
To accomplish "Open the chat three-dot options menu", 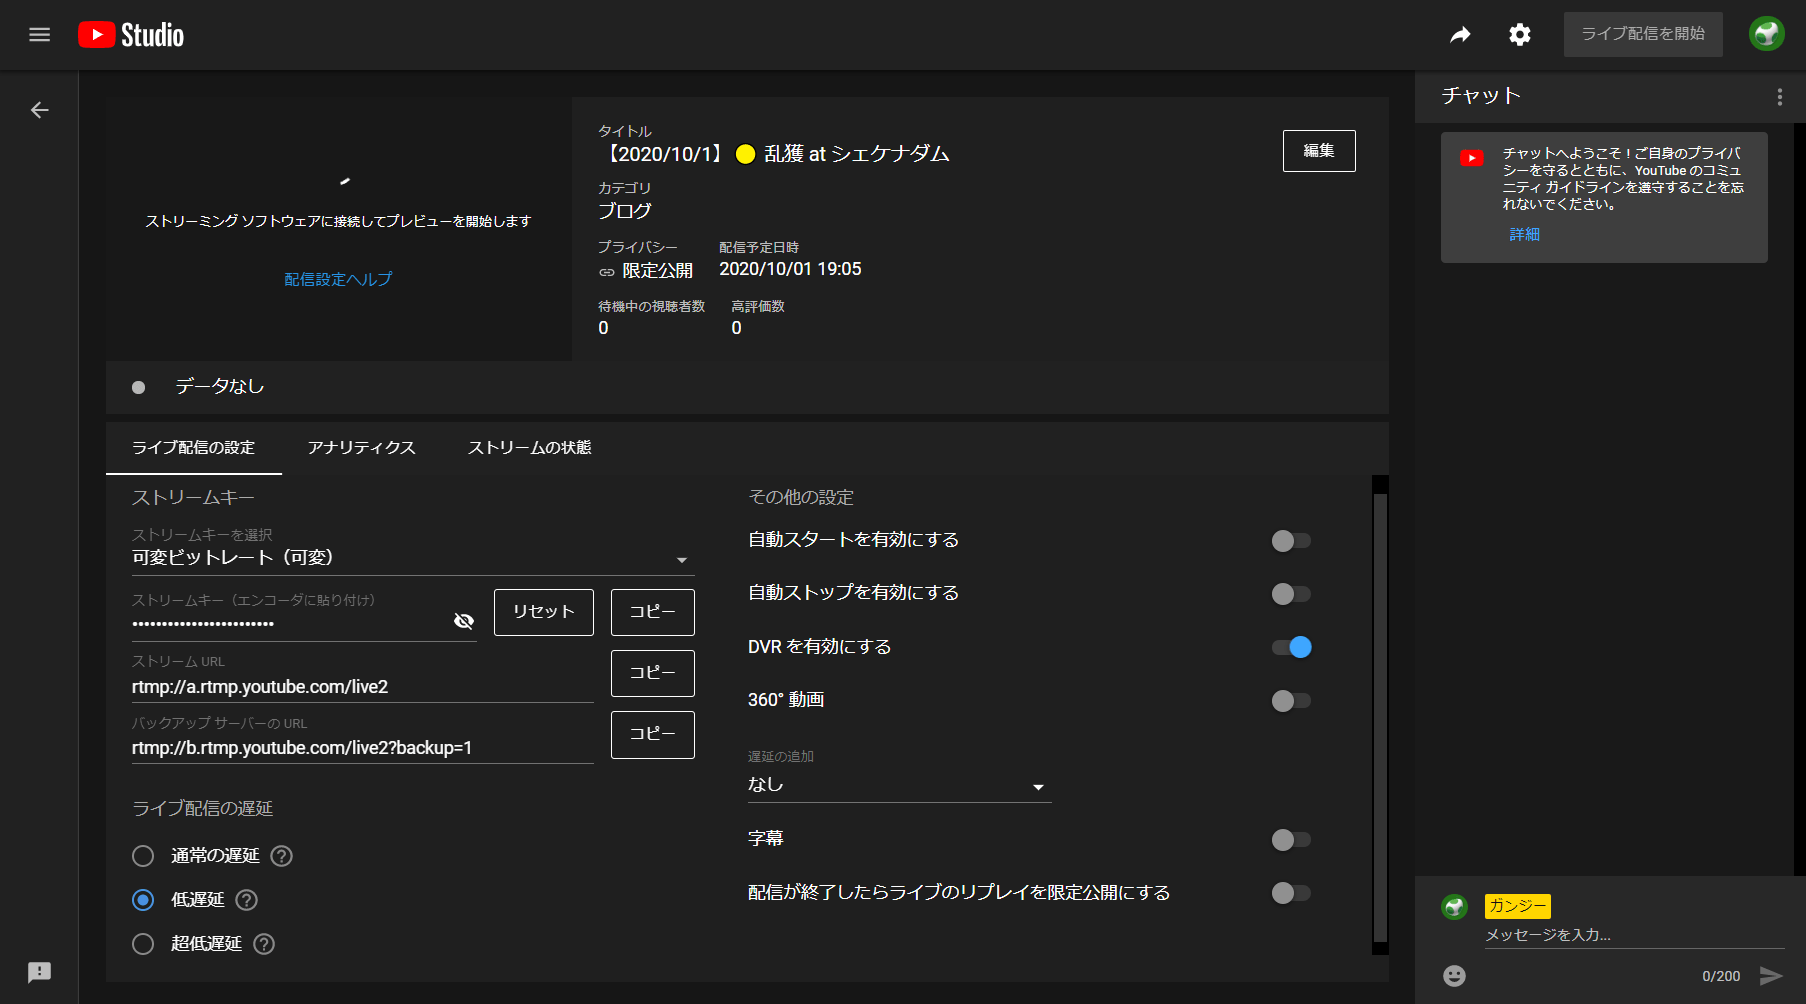I will click(x=1779, y=97).
